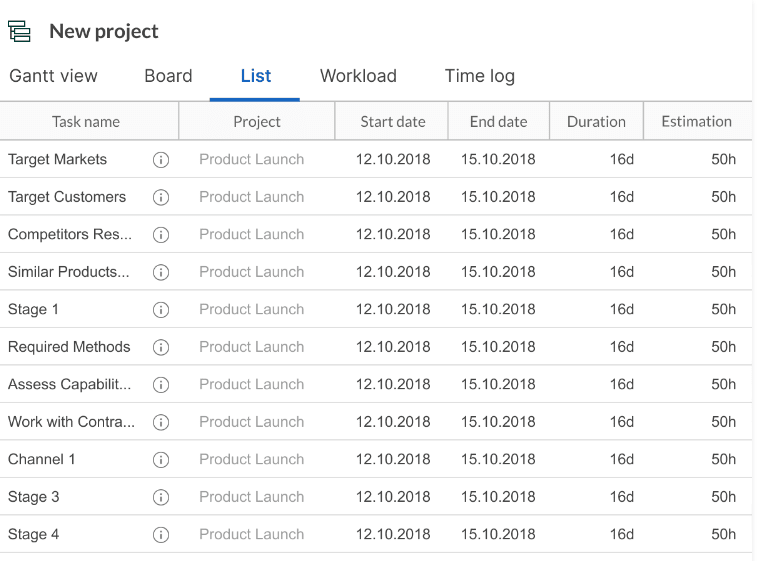This screenshot has height=561, width=758.
Task: Show info for Competitors Res... task
Action: (x=161, y=235)
